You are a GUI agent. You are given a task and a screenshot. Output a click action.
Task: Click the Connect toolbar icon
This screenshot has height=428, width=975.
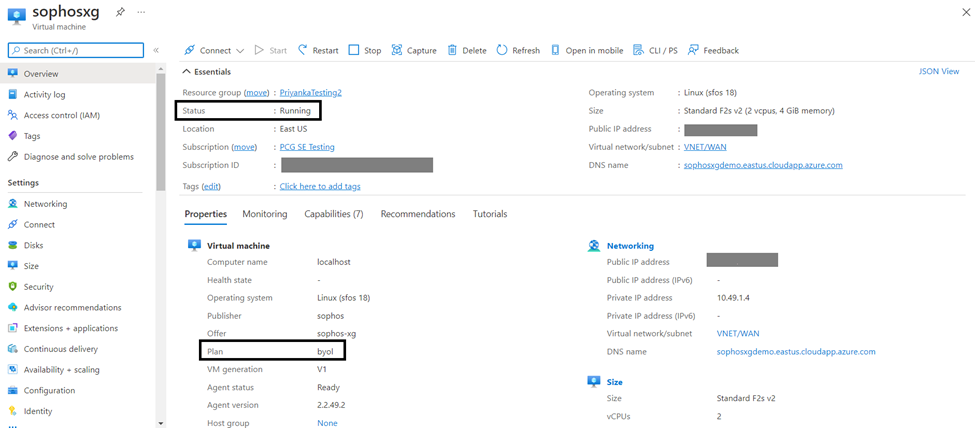pyautogui.click(x=189, y=50)
